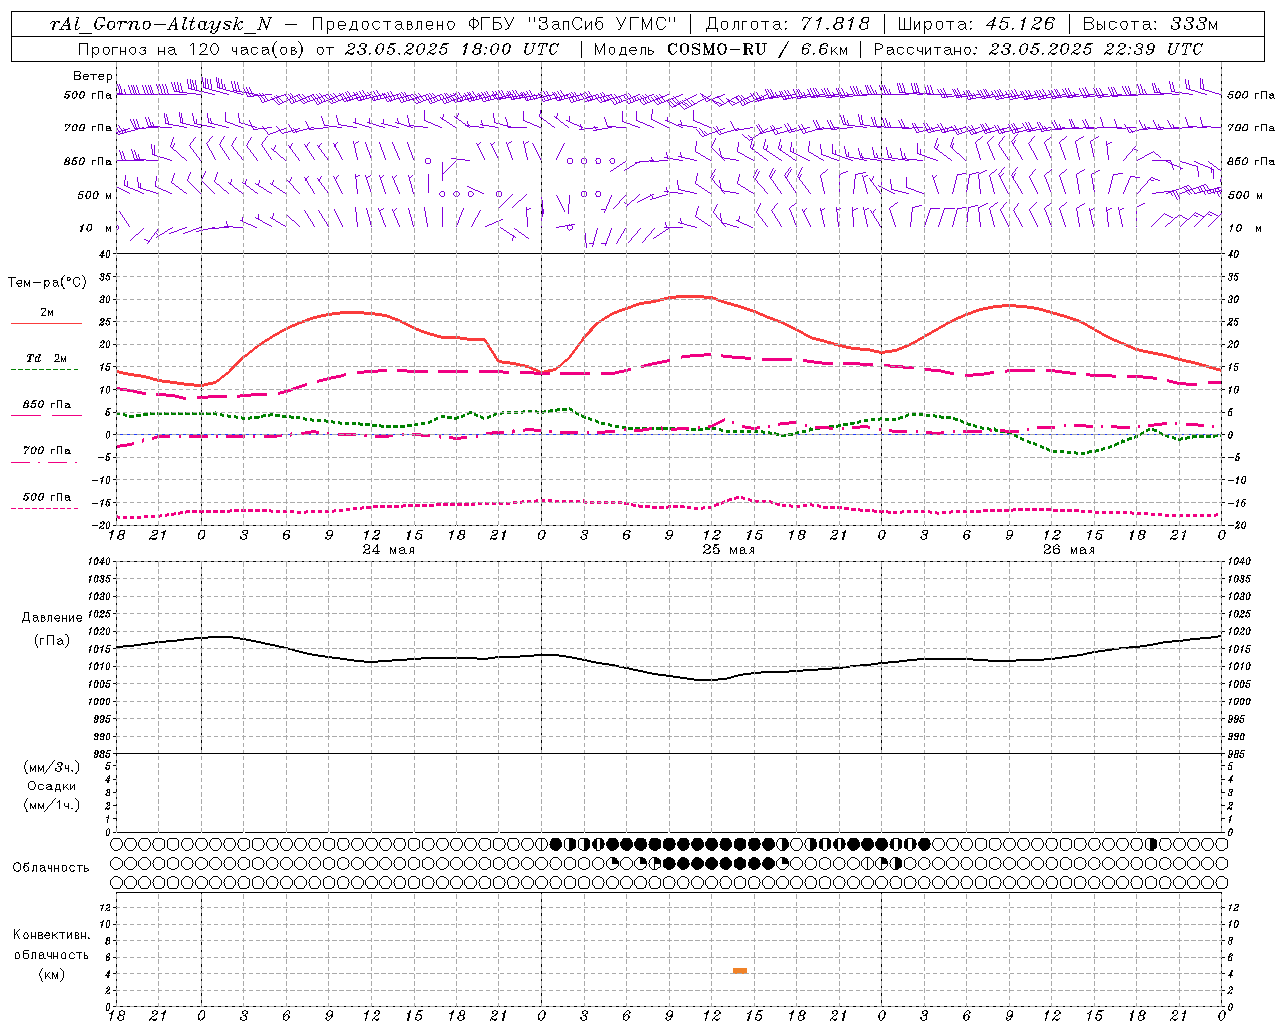
Task: Click the forecast start 23.05.2025 18:00 UTC
Action: click(452, 49)
